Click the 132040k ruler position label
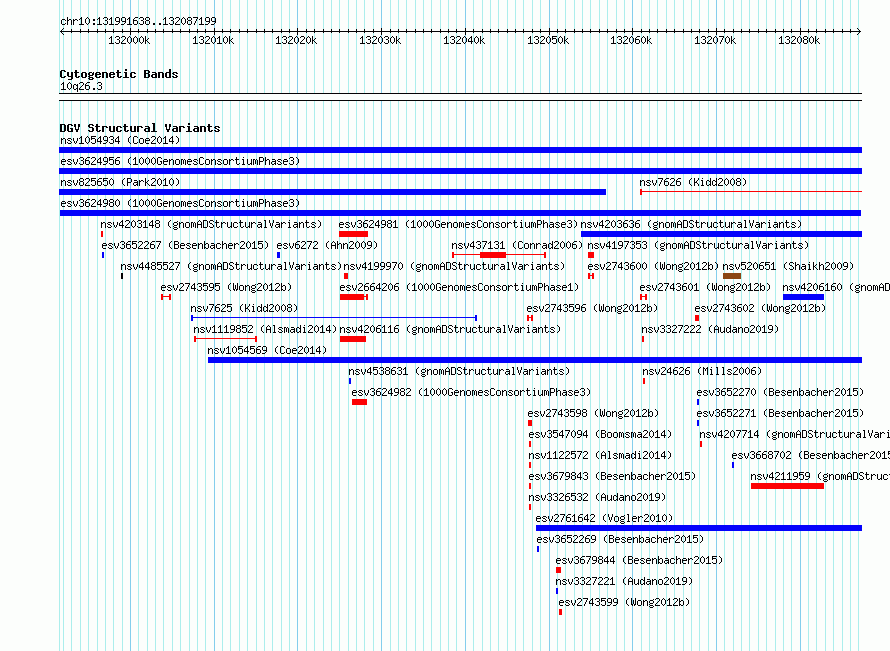The width and height of the screenshot is (890, 651). click(464, 40)
